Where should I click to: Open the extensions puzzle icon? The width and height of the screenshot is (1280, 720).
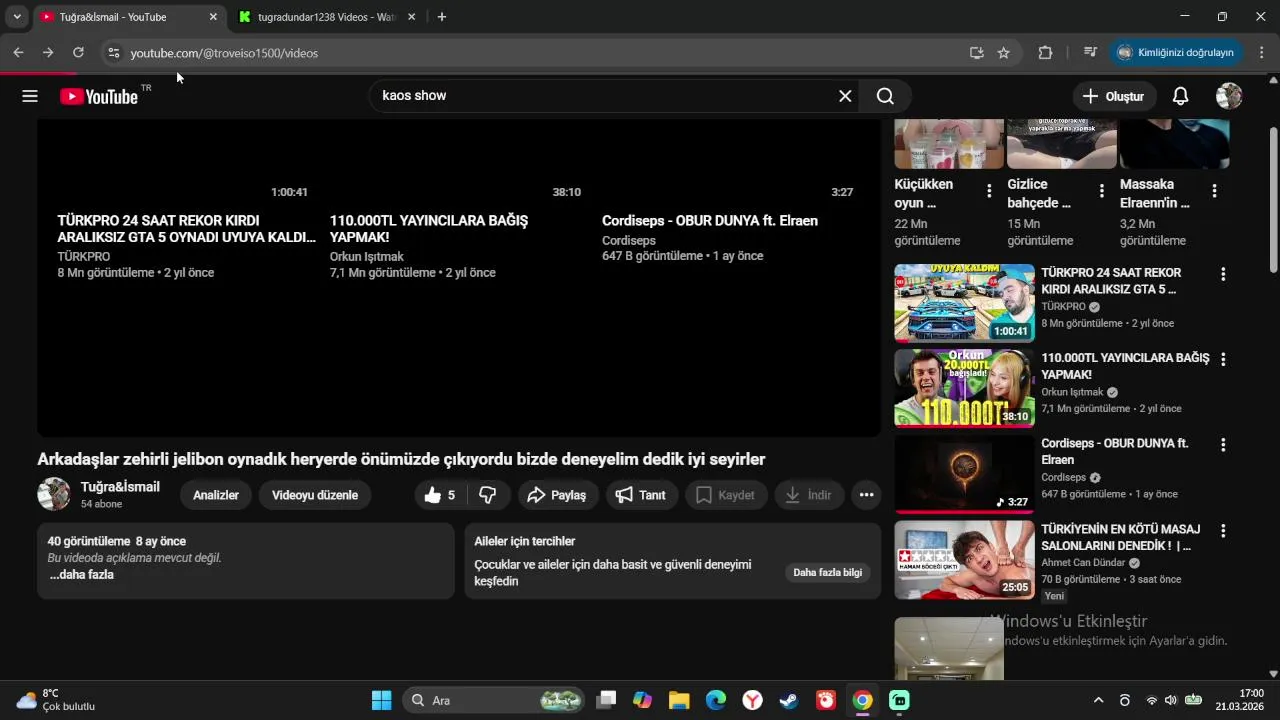[x=1046, y=53]
